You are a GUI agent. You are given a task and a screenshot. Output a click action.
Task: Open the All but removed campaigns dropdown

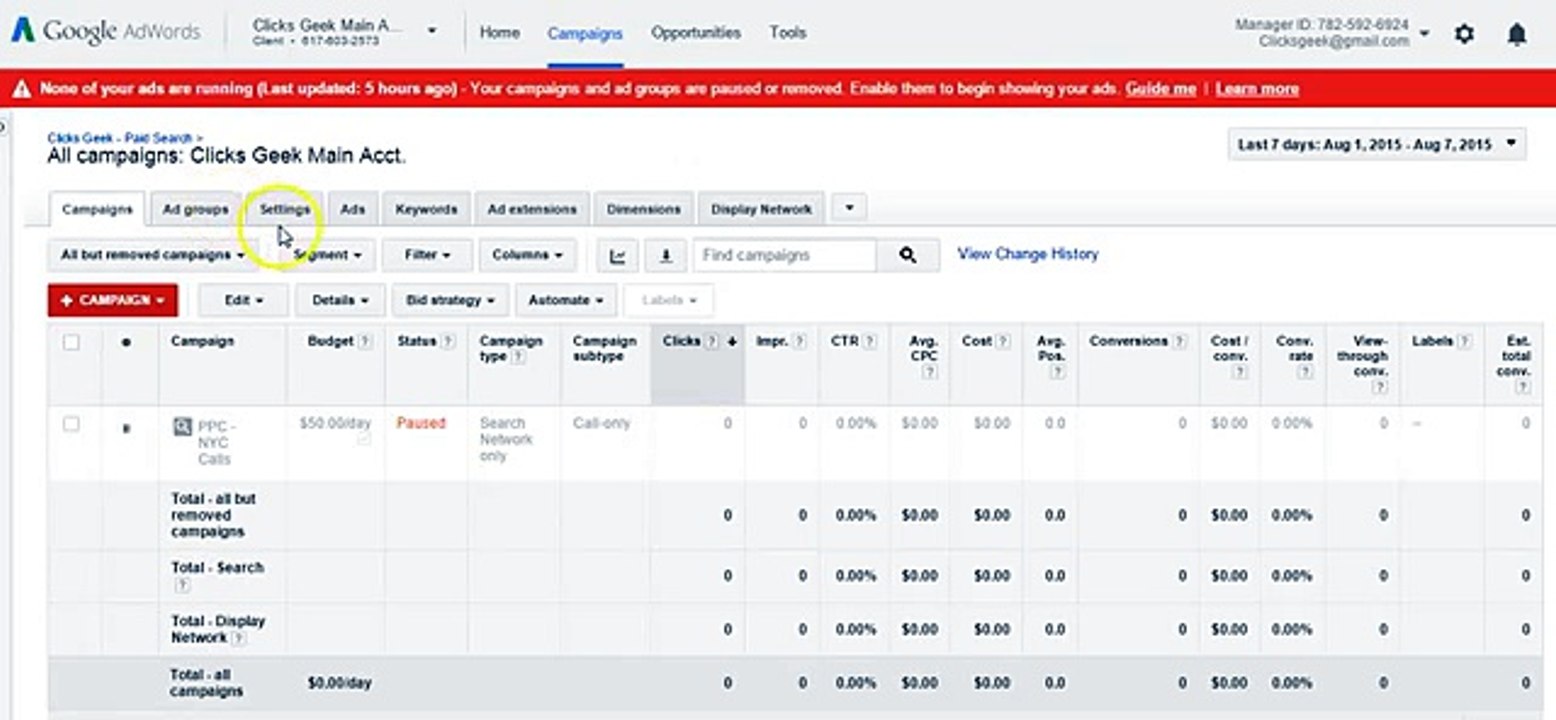tap(153, 255)
